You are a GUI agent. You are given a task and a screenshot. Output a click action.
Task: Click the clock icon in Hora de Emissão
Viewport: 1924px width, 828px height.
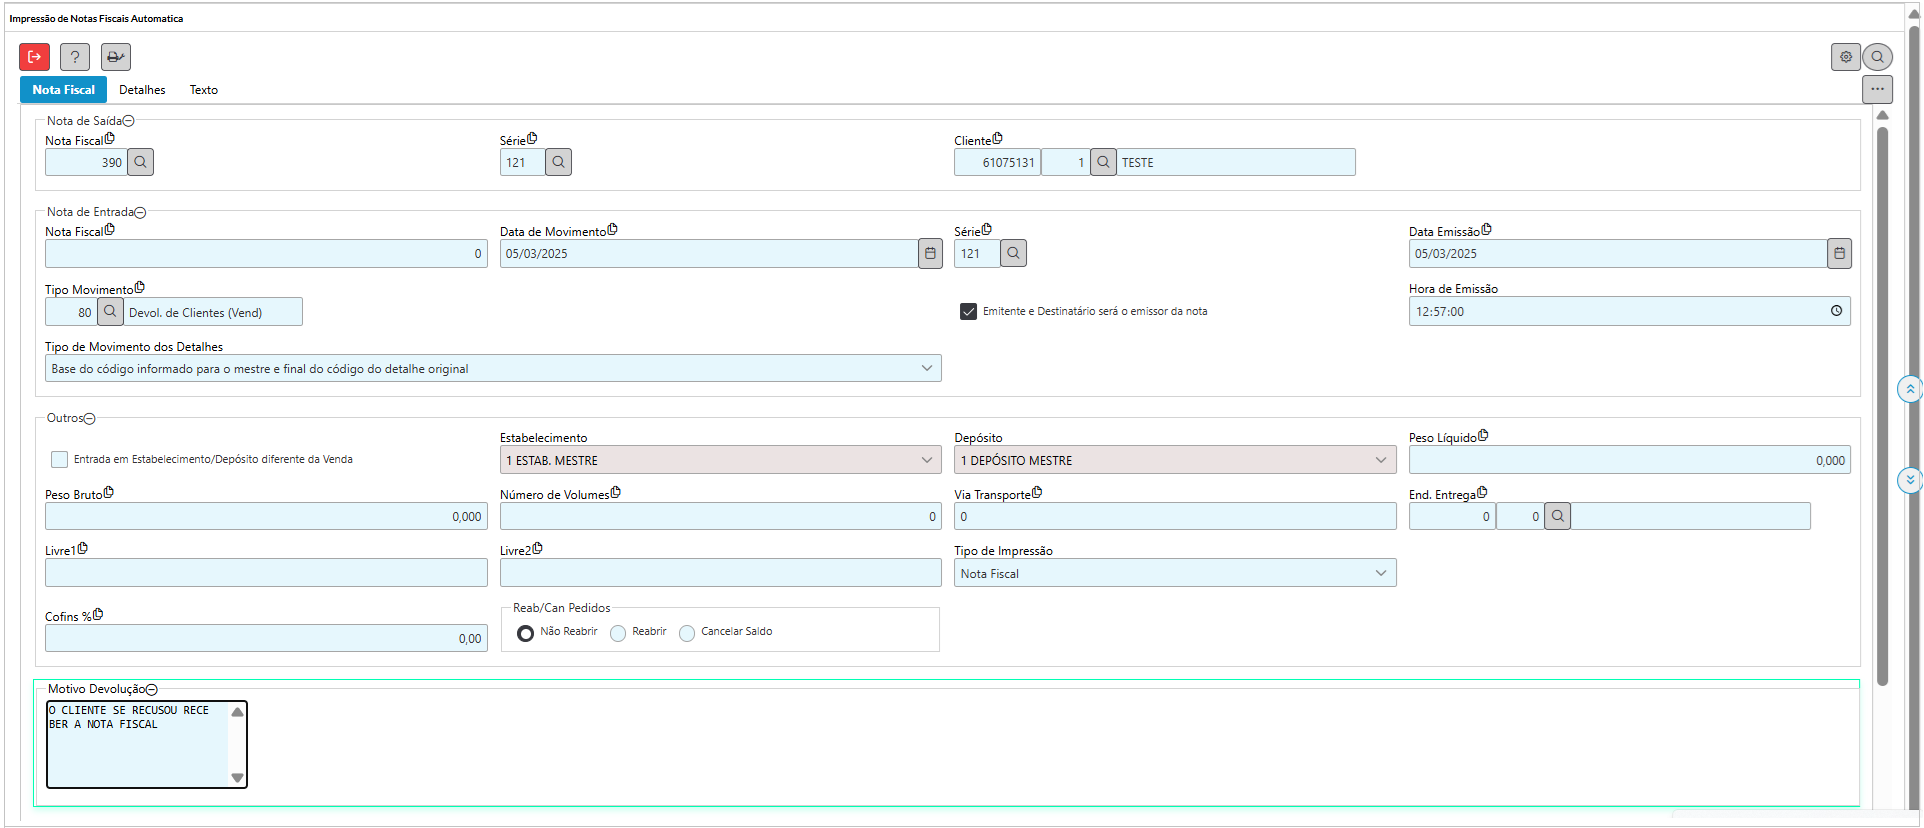pyautogui.click(x=1836, y=311)
